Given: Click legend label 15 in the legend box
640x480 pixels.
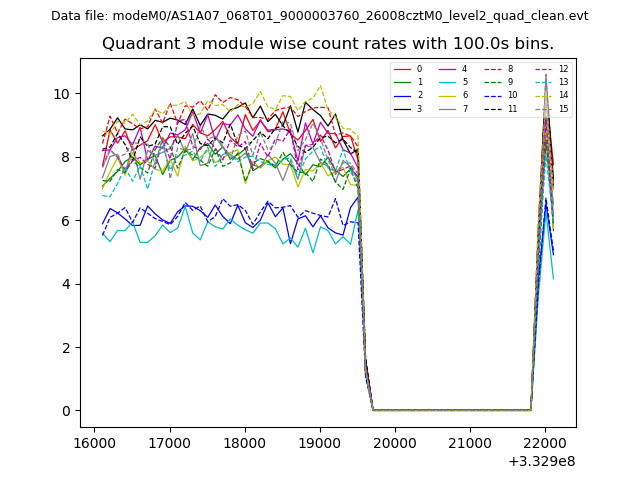Looking at the screenshot, I should click(x=563, y=108).
